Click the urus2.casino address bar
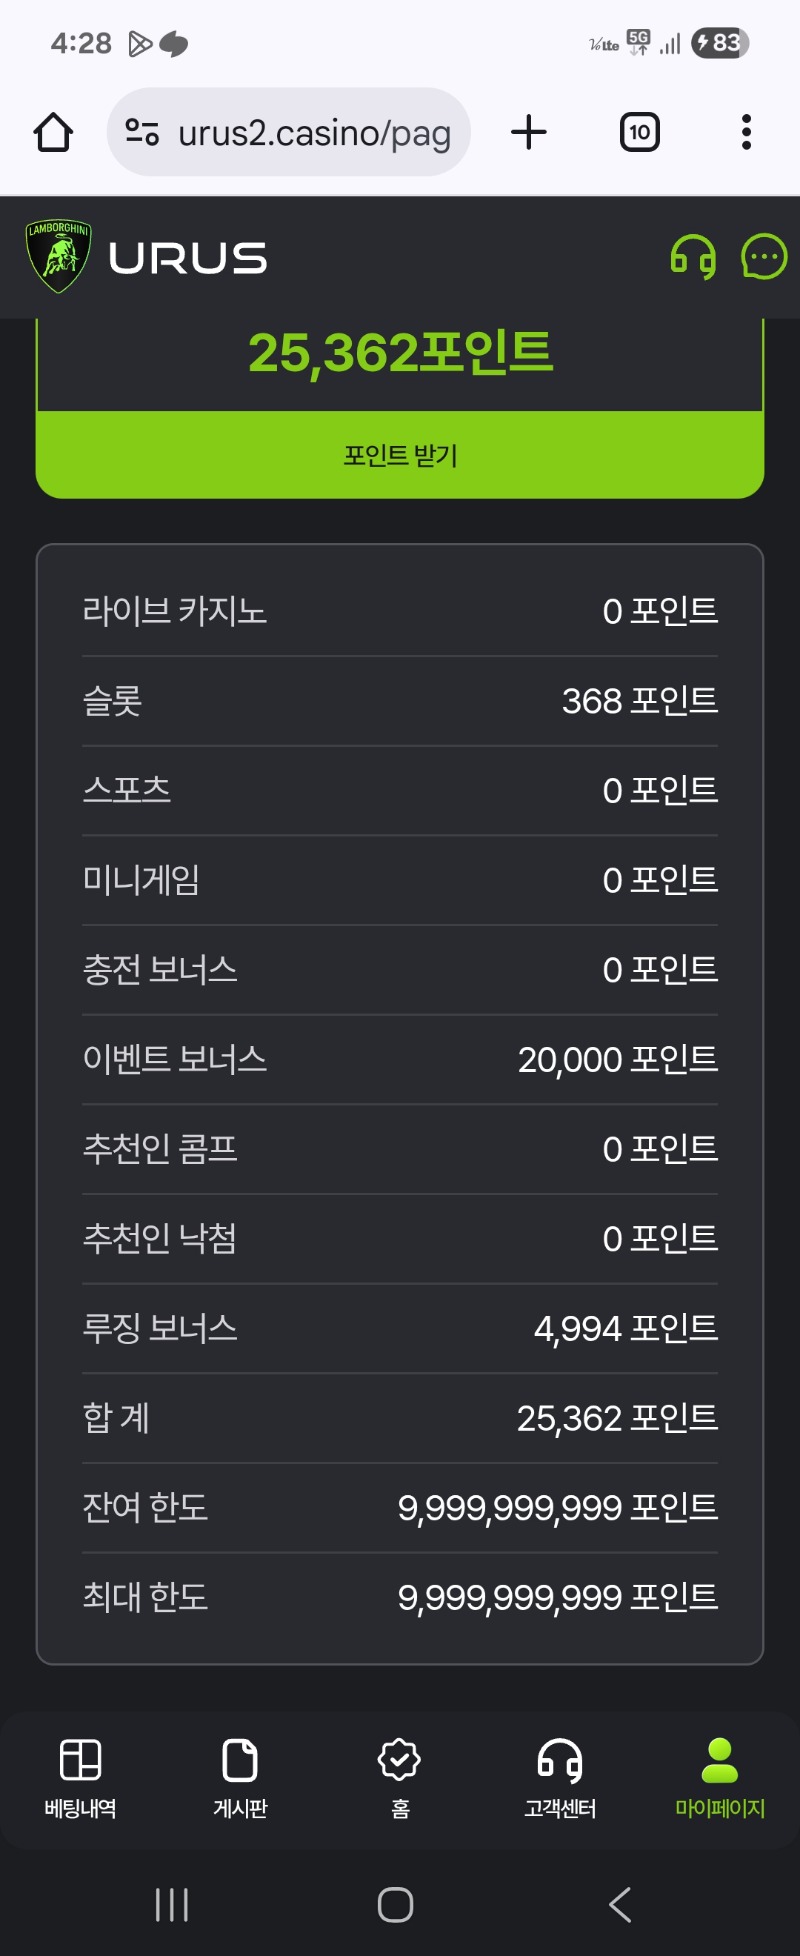 coord(313,133)
